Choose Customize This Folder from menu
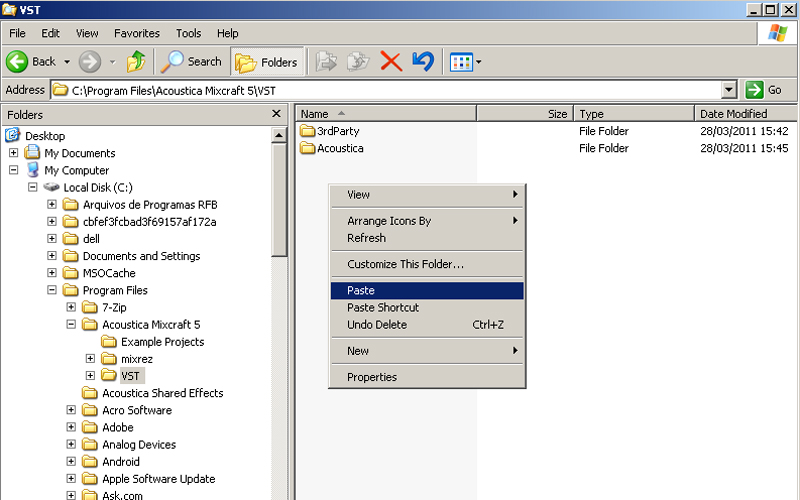 [427, 264]
